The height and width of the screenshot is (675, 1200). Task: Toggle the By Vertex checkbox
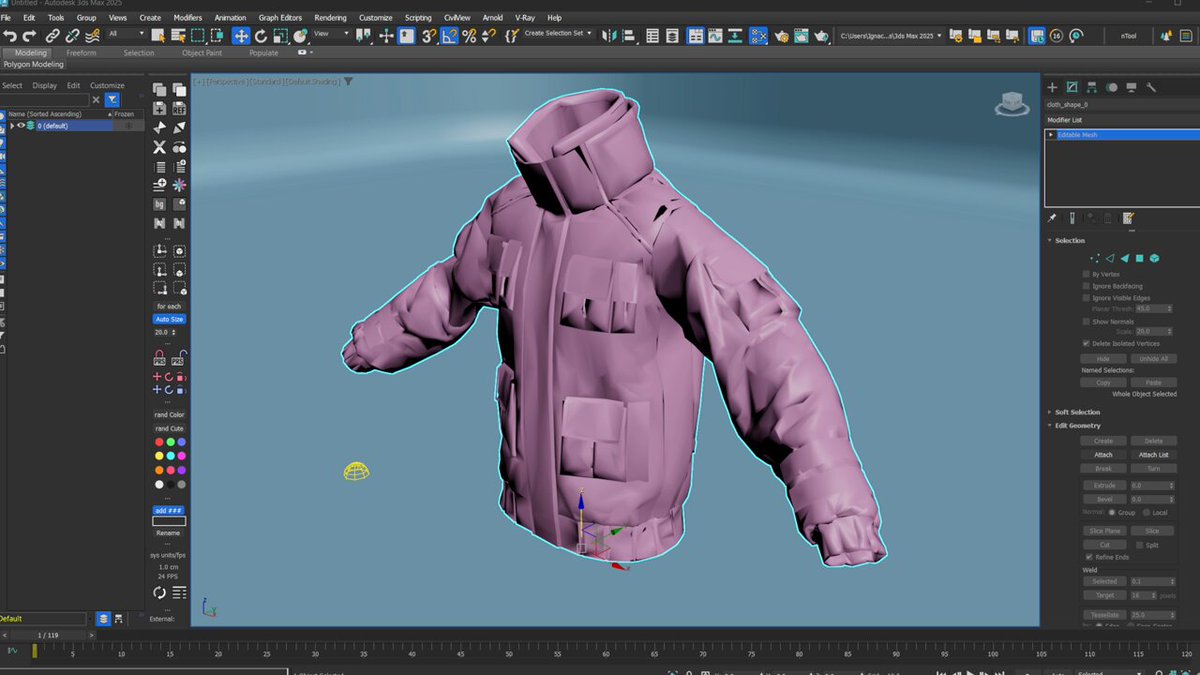pyautogui.click(x=1087, y=274)
